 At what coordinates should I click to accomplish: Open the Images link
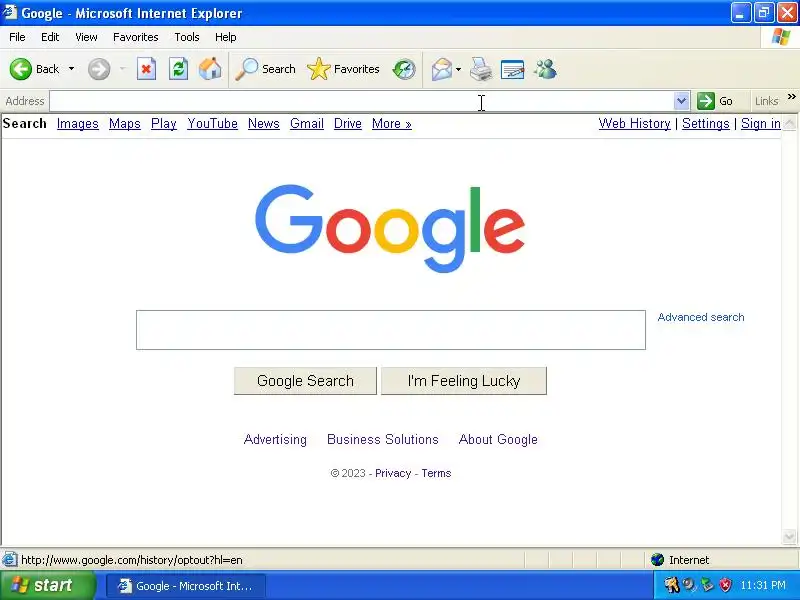click(78, 123)
